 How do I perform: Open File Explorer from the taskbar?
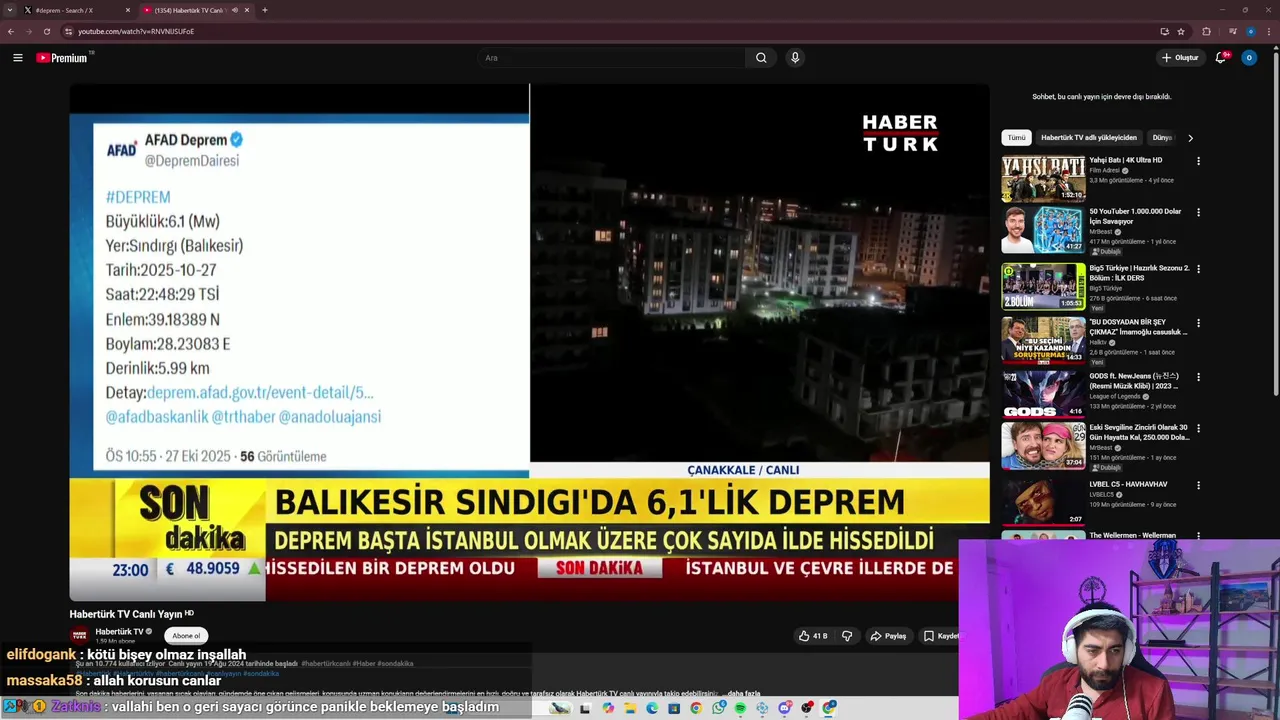pyautogui.click(x=630, y=708)
